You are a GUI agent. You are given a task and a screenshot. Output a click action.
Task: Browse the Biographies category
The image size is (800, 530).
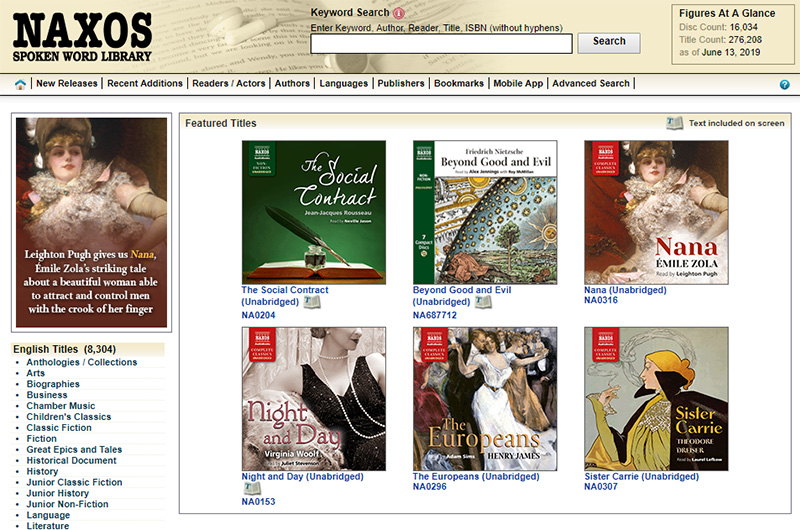(x=53, y=384)
